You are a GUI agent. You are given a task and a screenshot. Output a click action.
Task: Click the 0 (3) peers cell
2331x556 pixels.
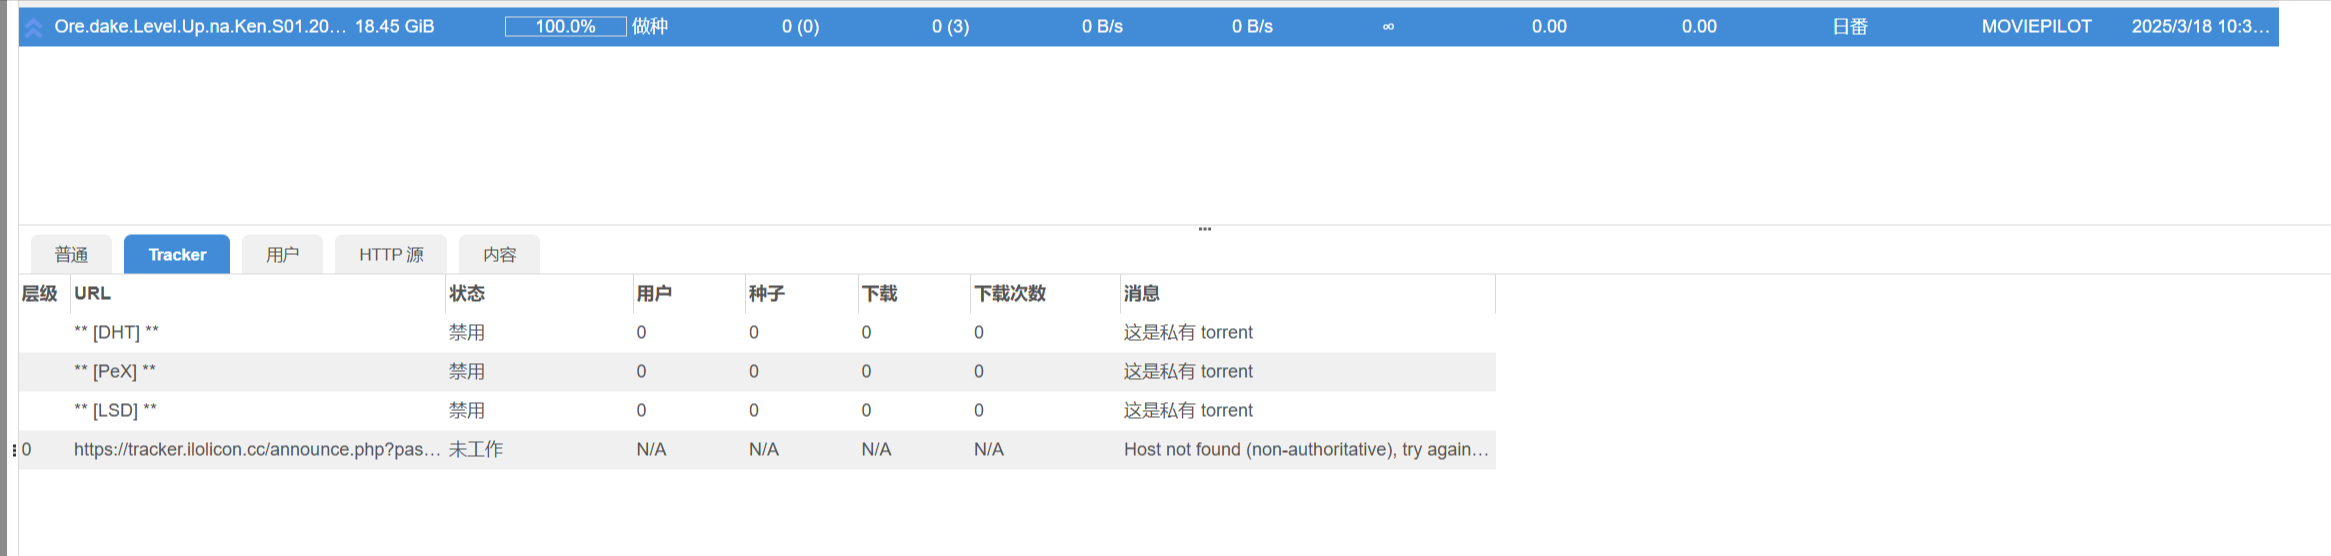pos(950,27)
